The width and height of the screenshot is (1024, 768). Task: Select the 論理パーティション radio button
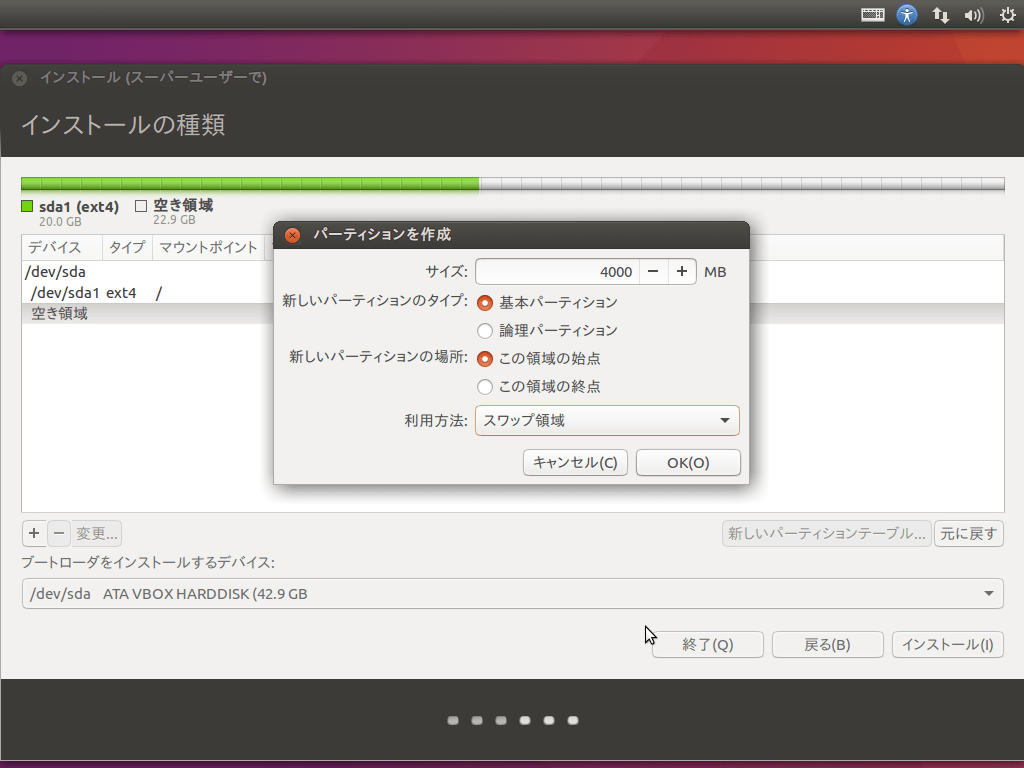[x=485, y=330]
